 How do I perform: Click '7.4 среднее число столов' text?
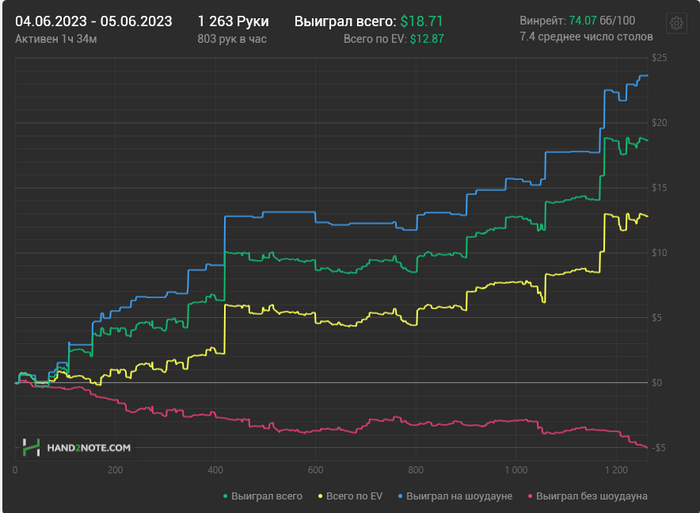pos(586,37)
